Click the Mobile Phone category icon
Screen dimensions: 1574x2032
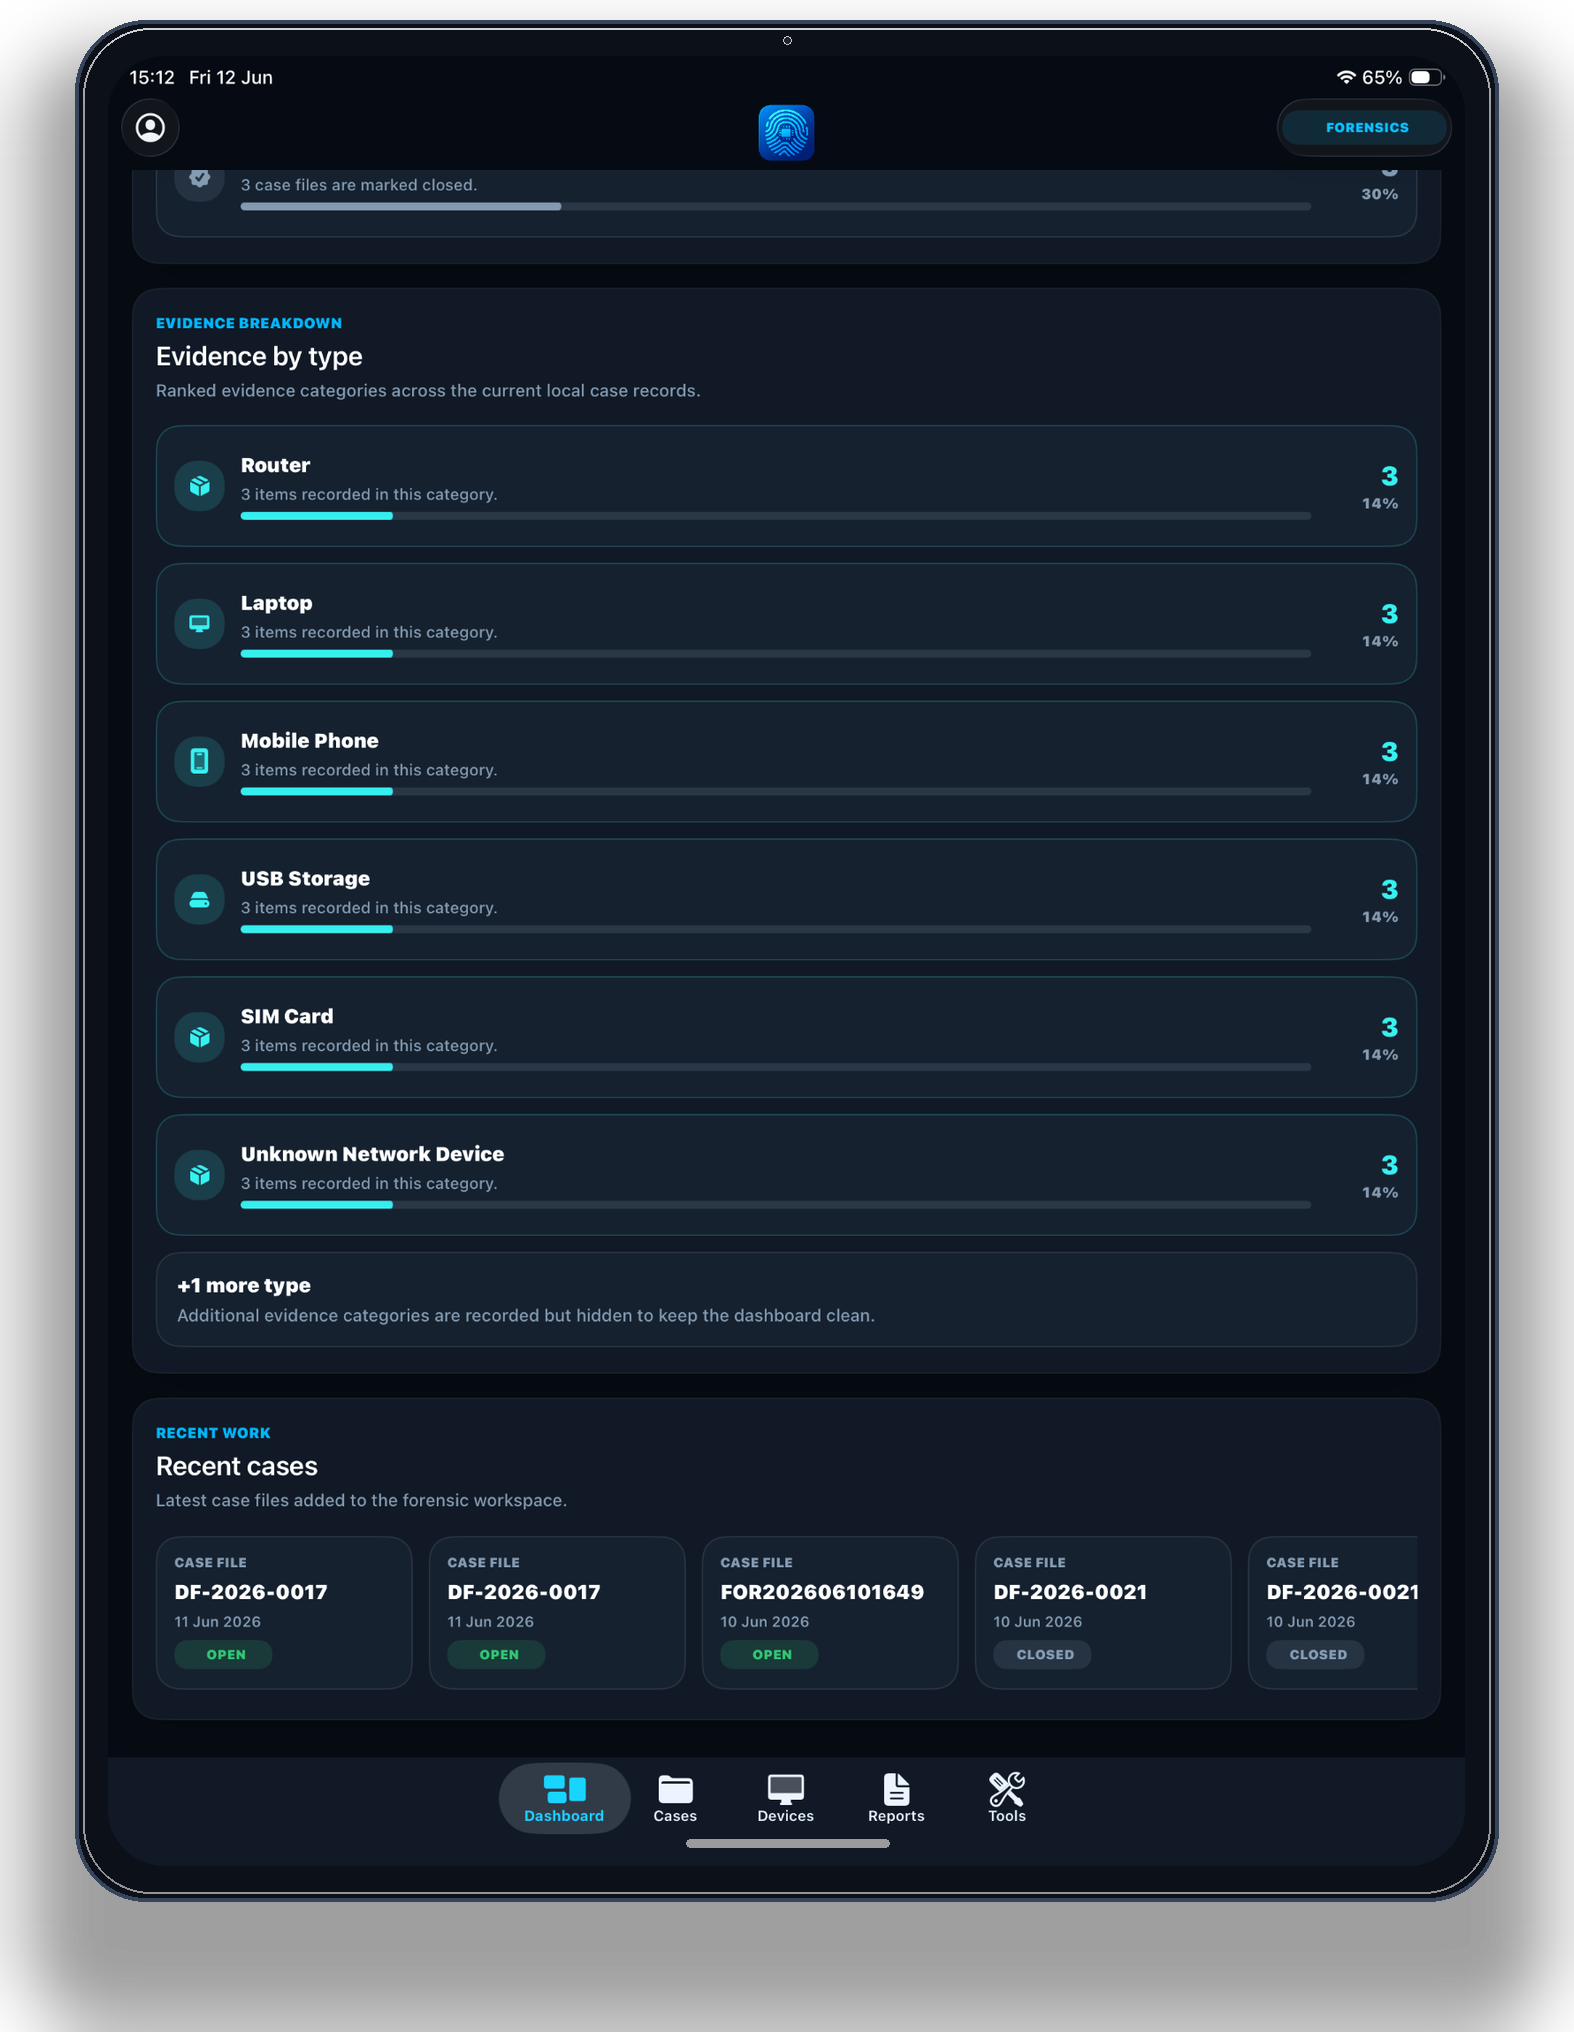tap(200, 762)
